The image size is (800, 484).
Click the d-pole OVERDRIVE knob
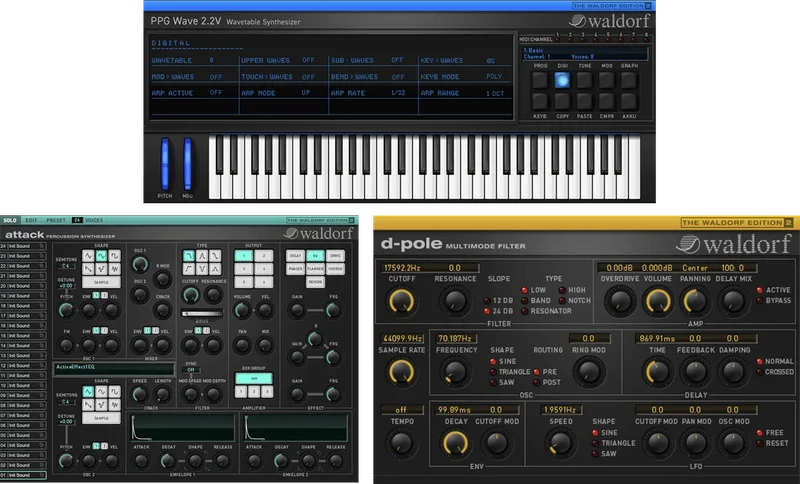(x=620, y=301)
